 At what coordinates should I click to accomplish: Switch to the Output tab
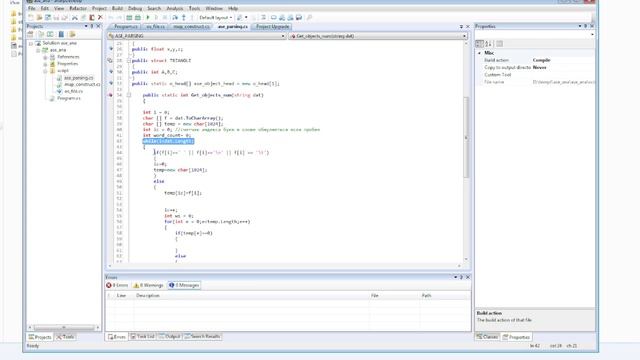(x=169, y=337)
